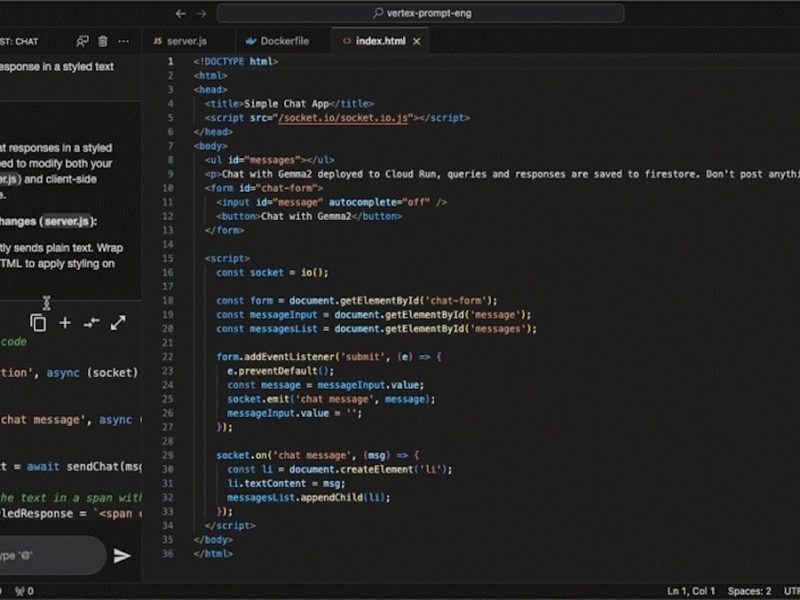Click line number 1 in gutter
This screenshot has height=600, width=800.
coord(170,62)
